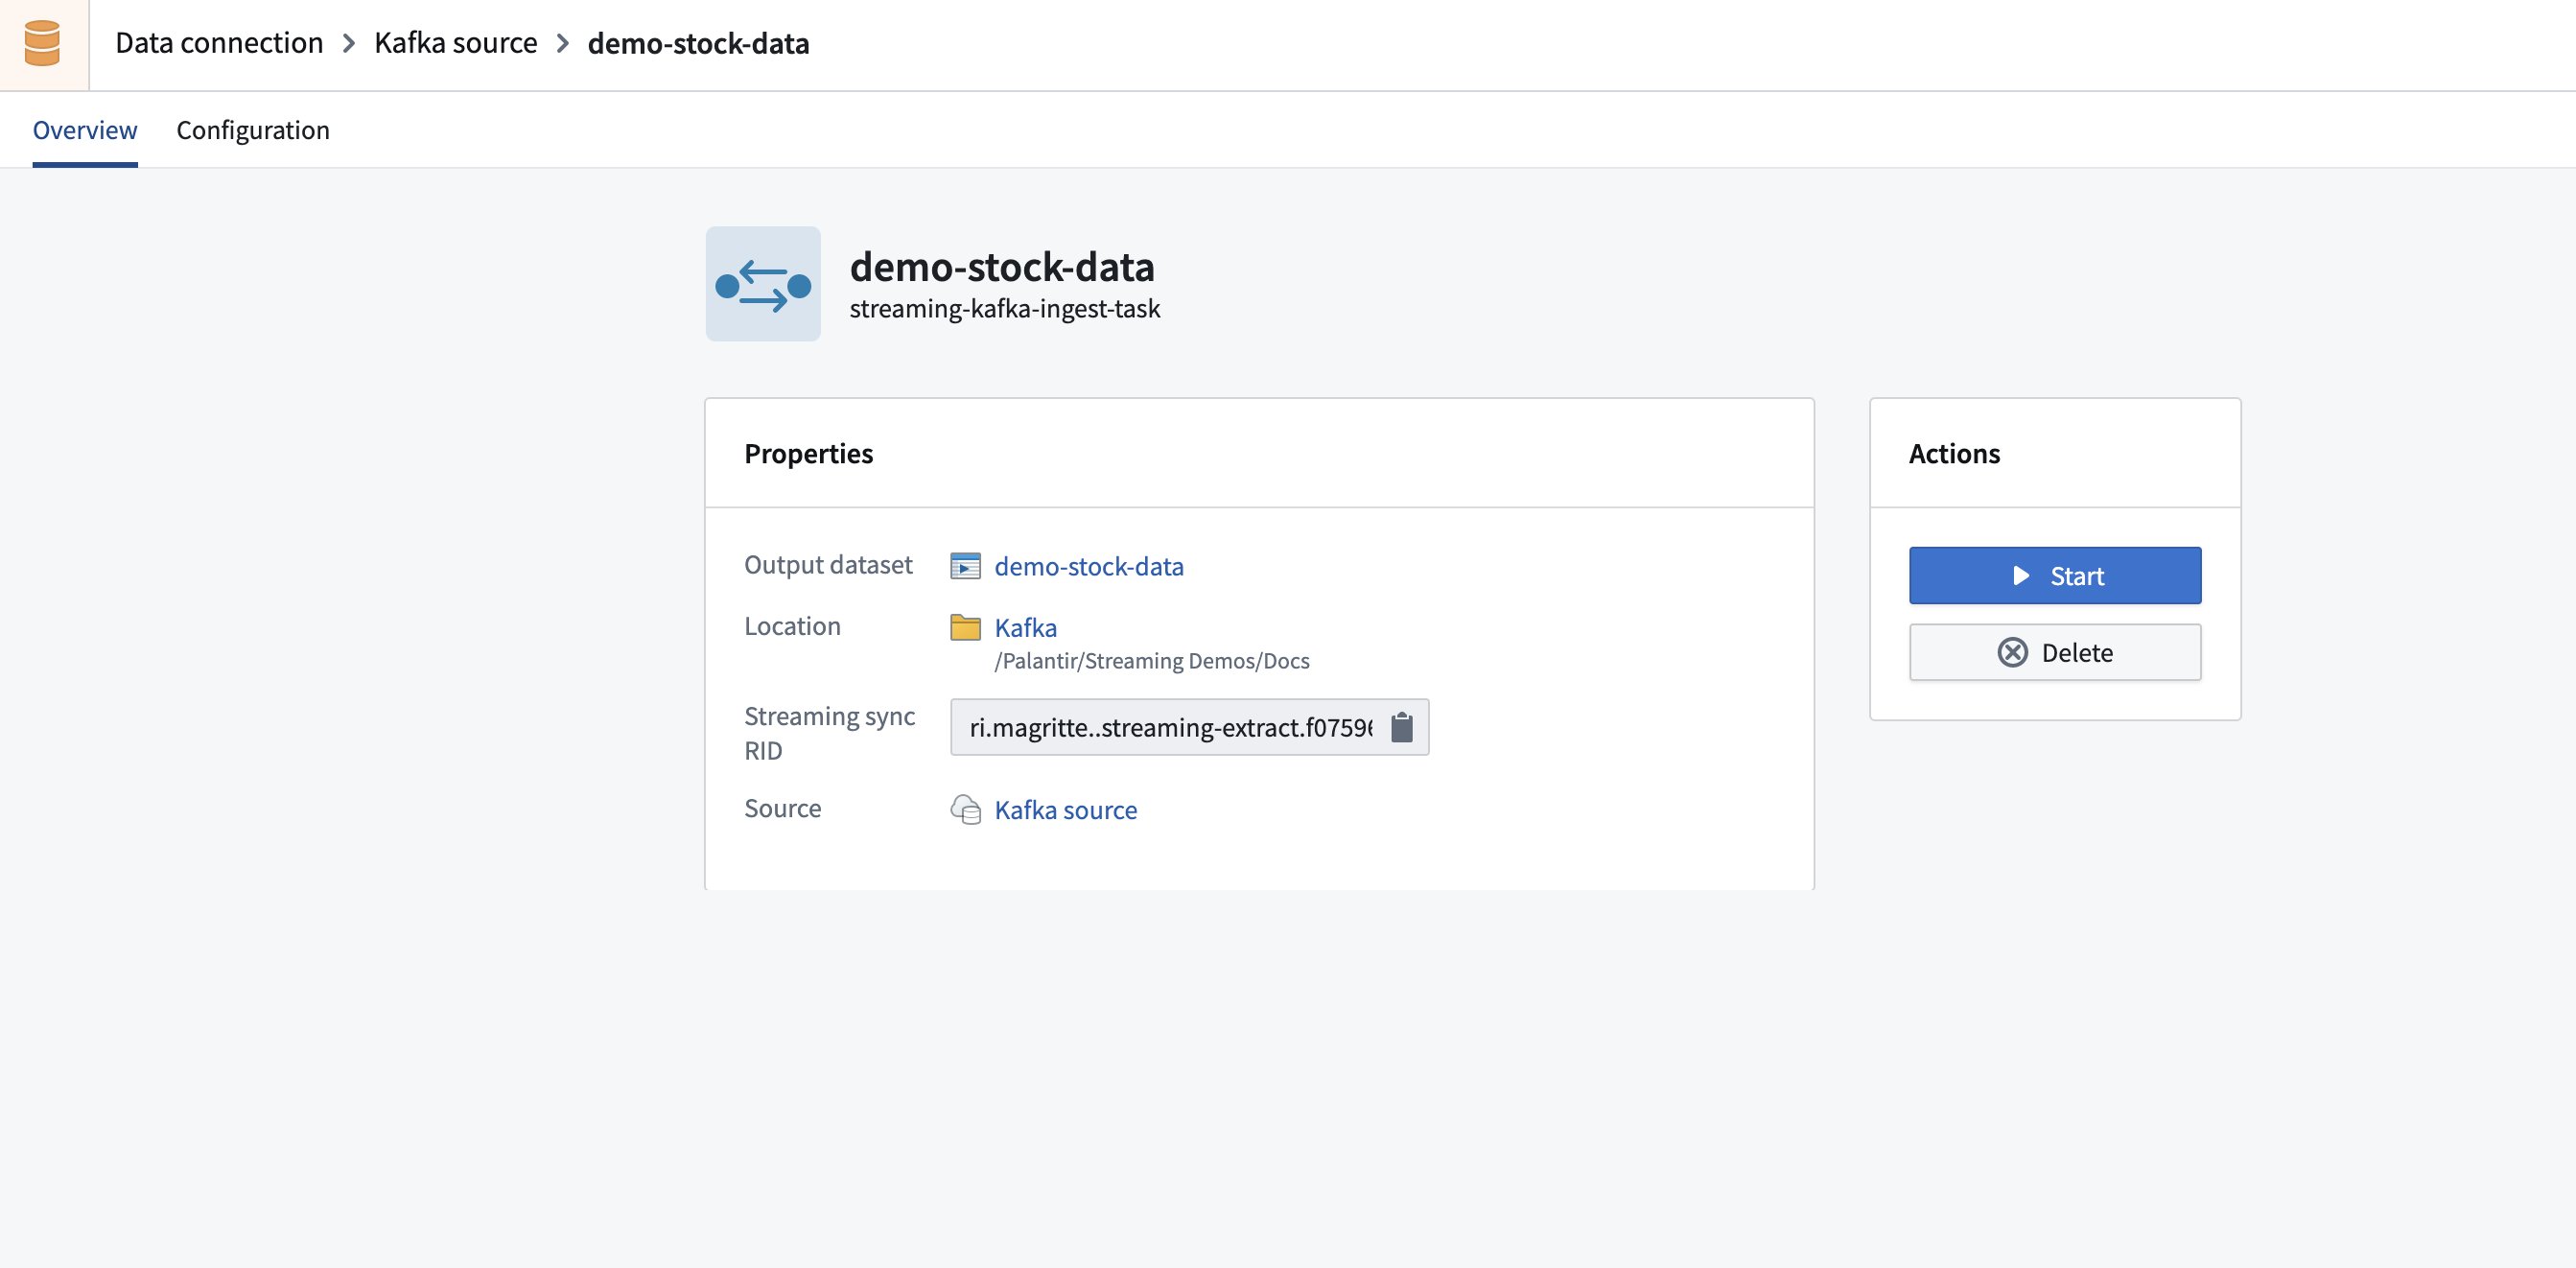Click the streaming-kafka-ingest-task transfer icon
Screen dimensions: 2576x1268
click(762, 284)
